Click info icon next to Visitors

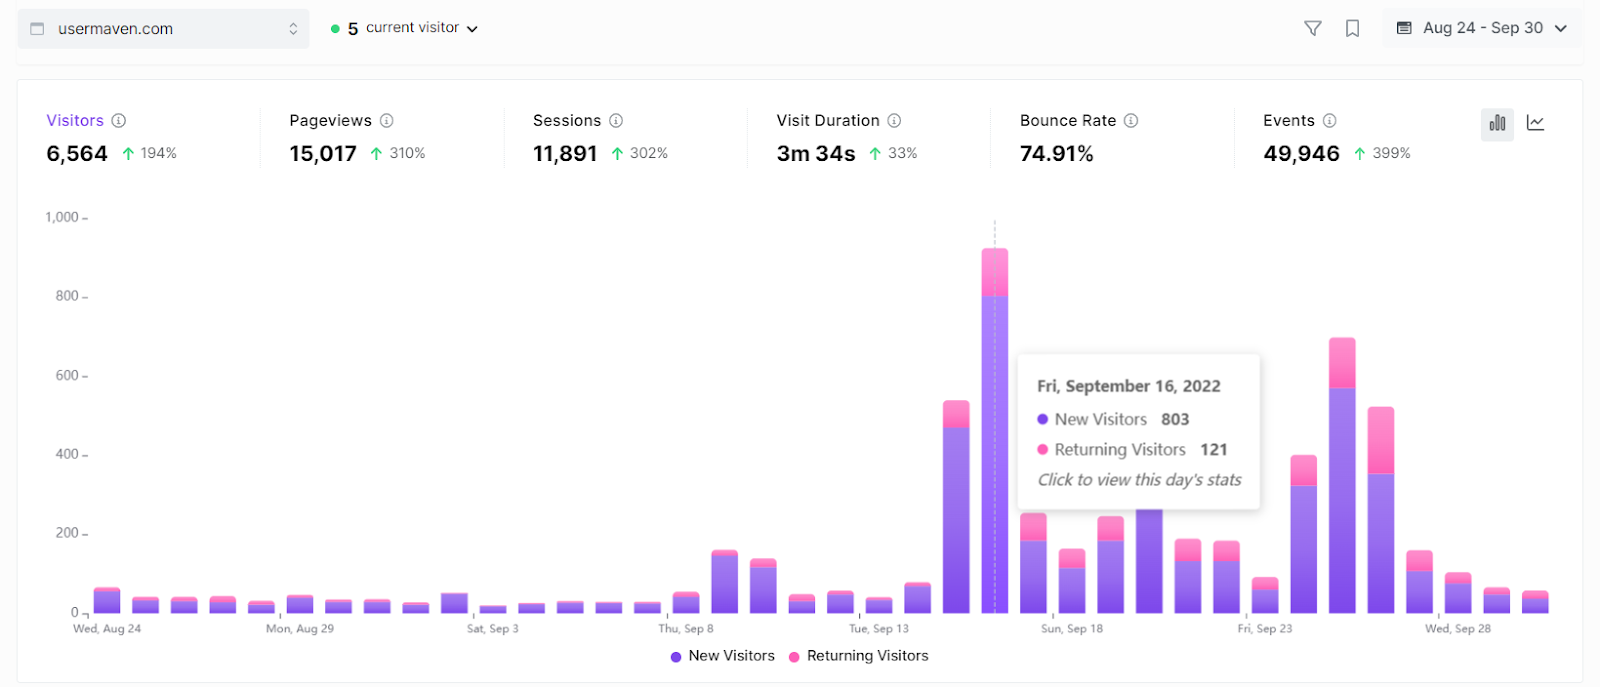click(119, 121)
